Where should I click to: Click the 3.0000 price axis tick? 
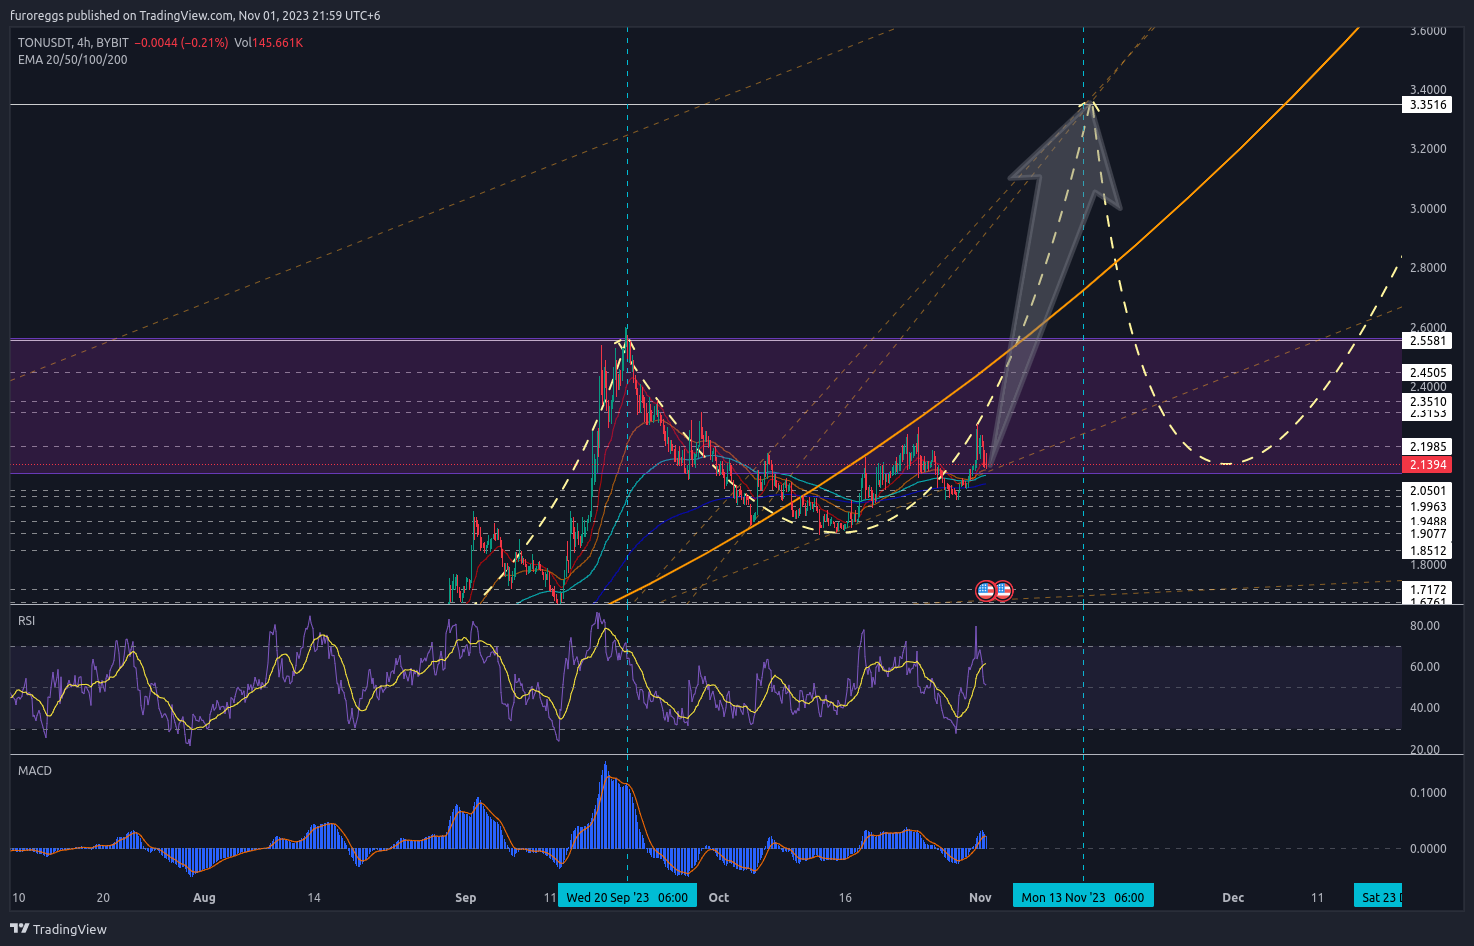[x=1428, y=209]
